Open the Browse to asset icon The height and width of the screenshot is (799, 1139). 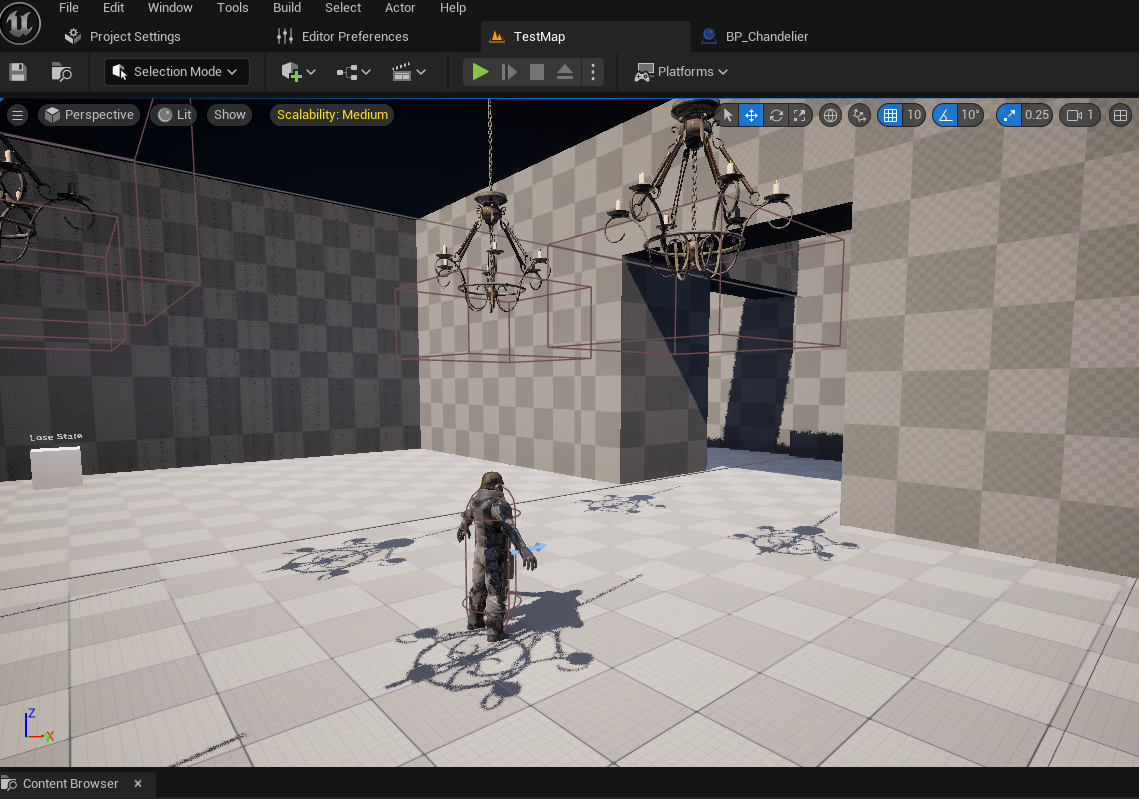coord(62,72)
